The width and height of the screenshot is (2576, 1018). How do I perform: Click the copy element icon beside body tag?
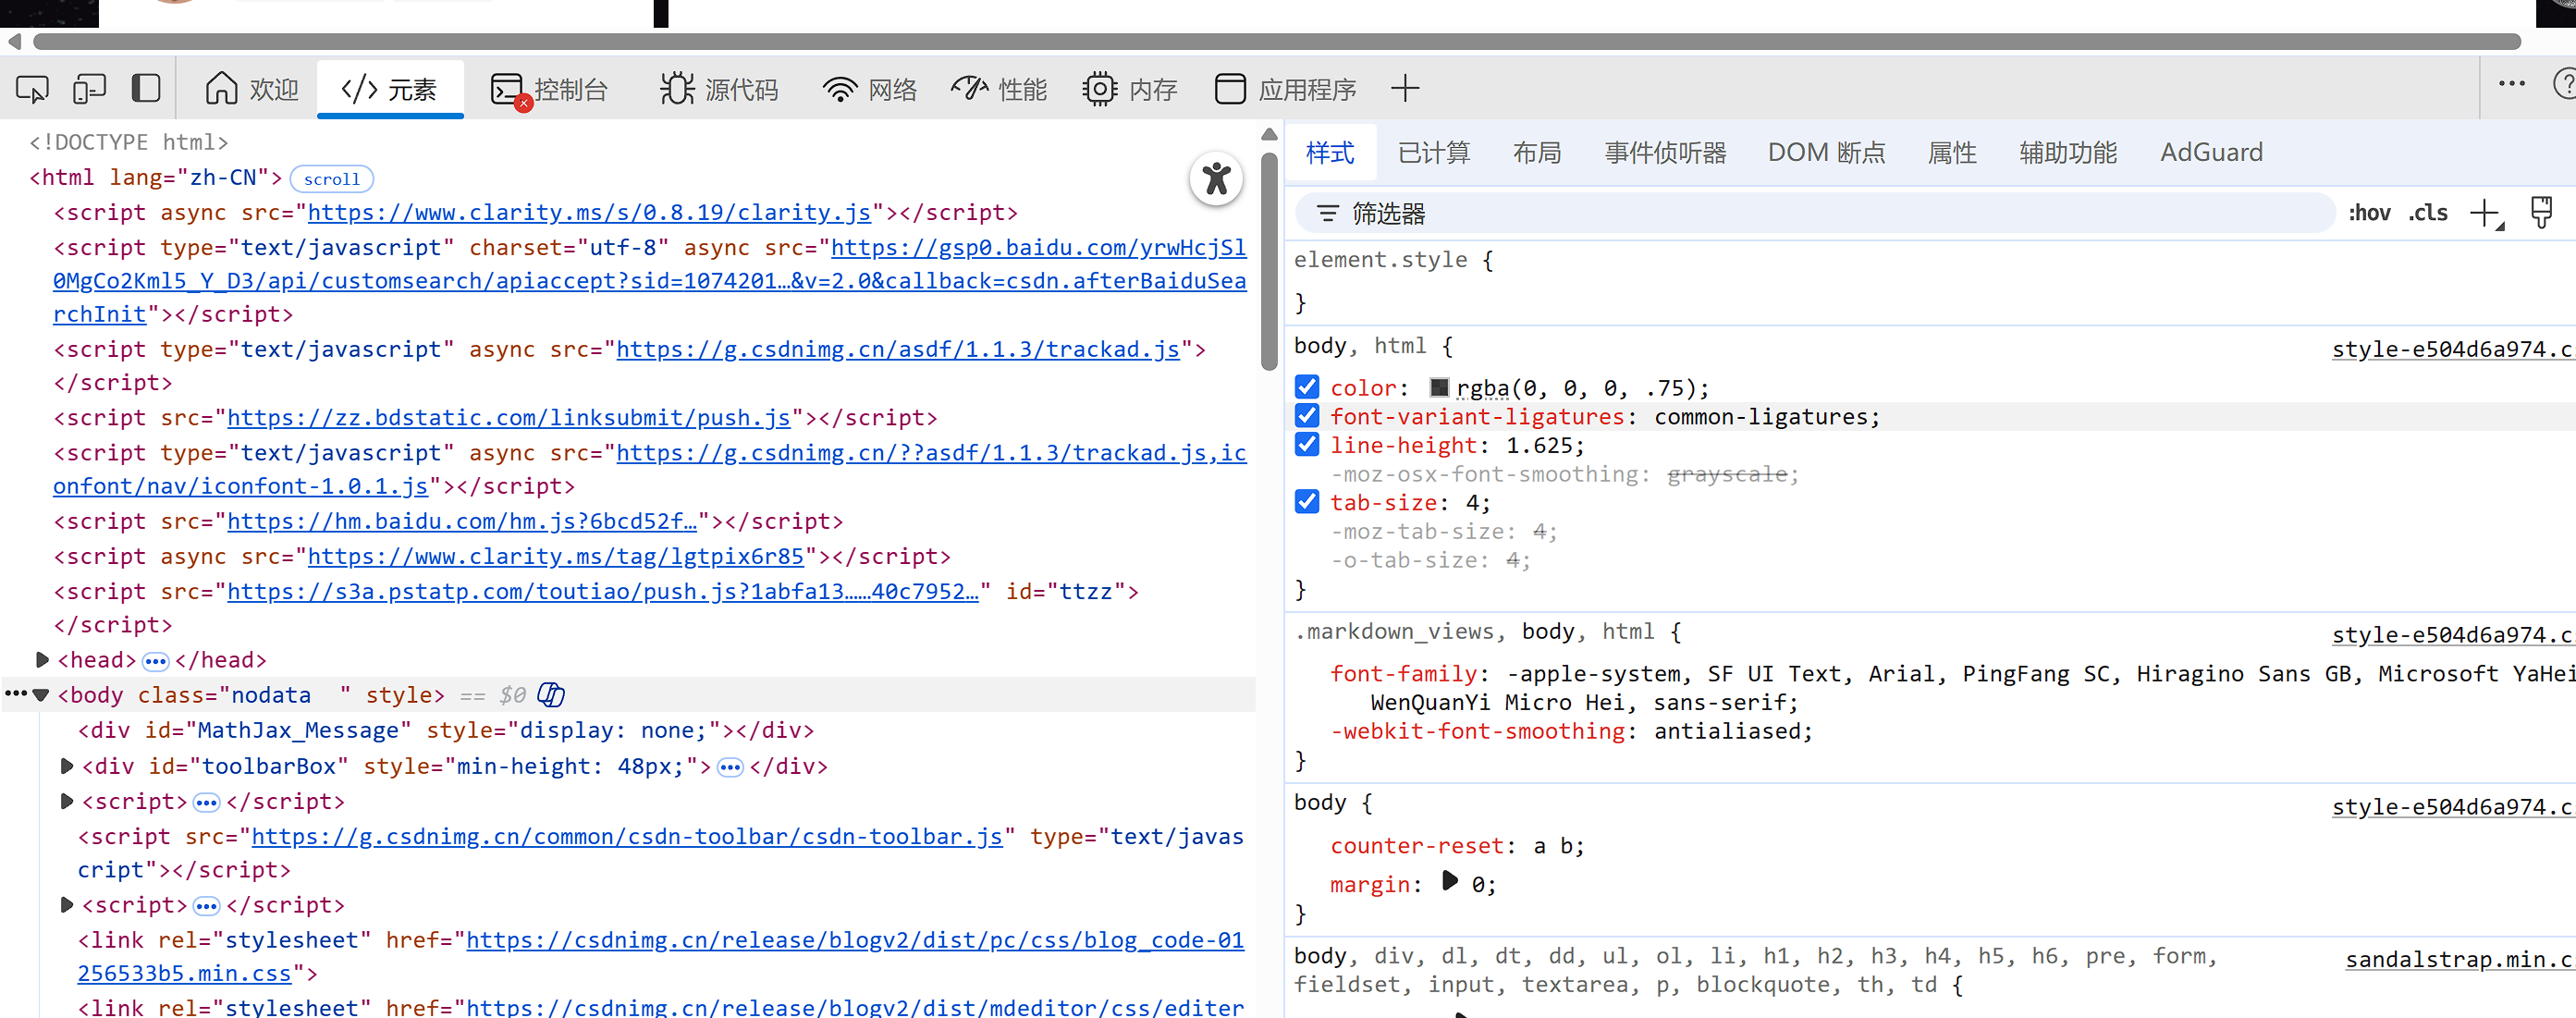point(550,694)
